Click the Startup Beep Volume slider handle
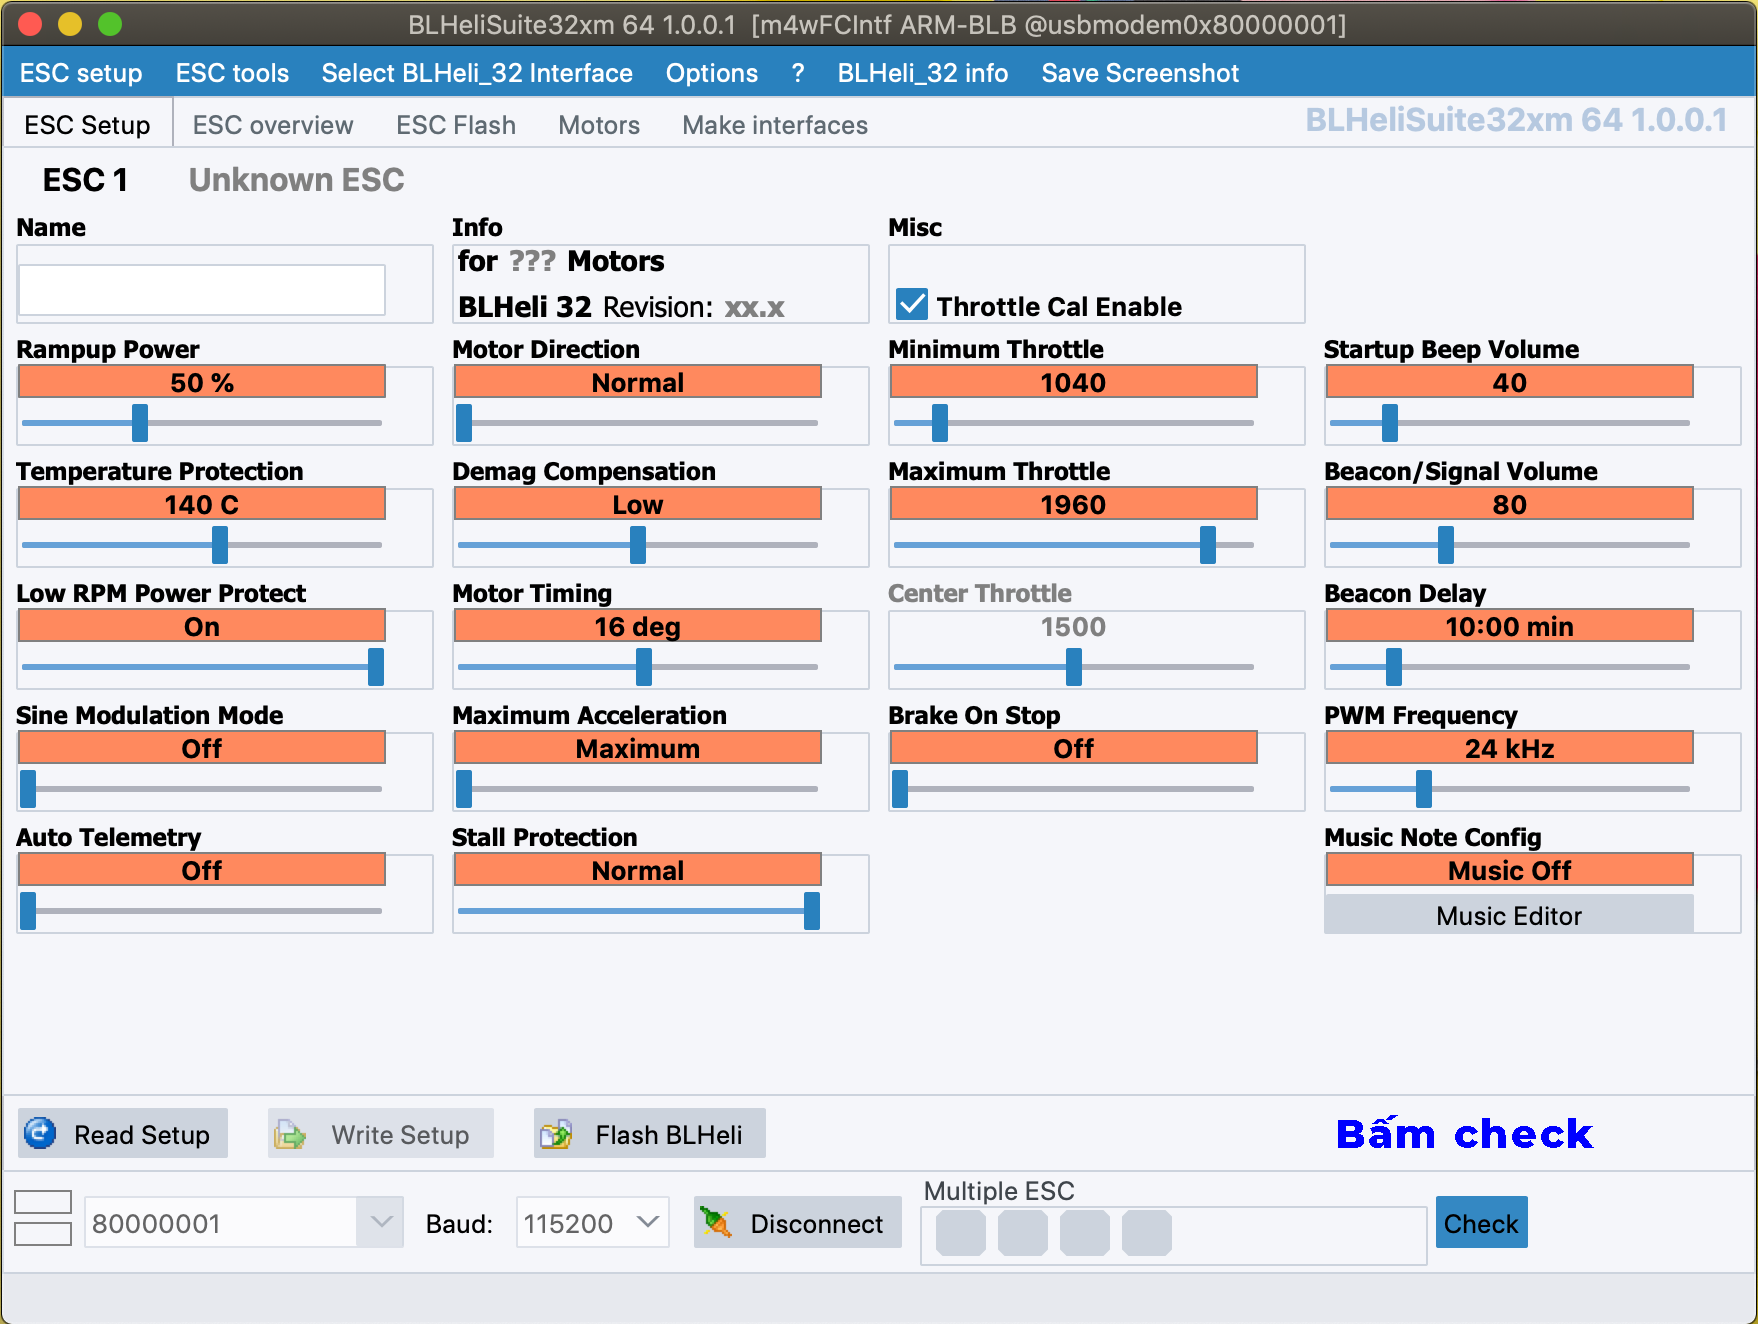The image size is (1758, 1324). pos(1390,422)
